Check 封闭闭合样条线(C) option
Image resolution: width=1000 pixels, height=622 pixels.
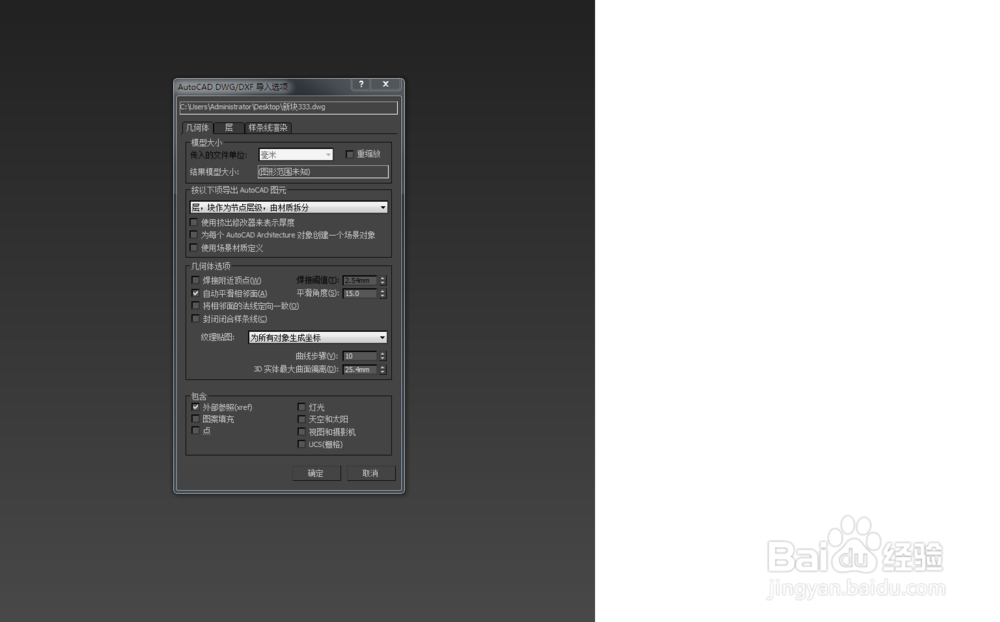(195, 318)
